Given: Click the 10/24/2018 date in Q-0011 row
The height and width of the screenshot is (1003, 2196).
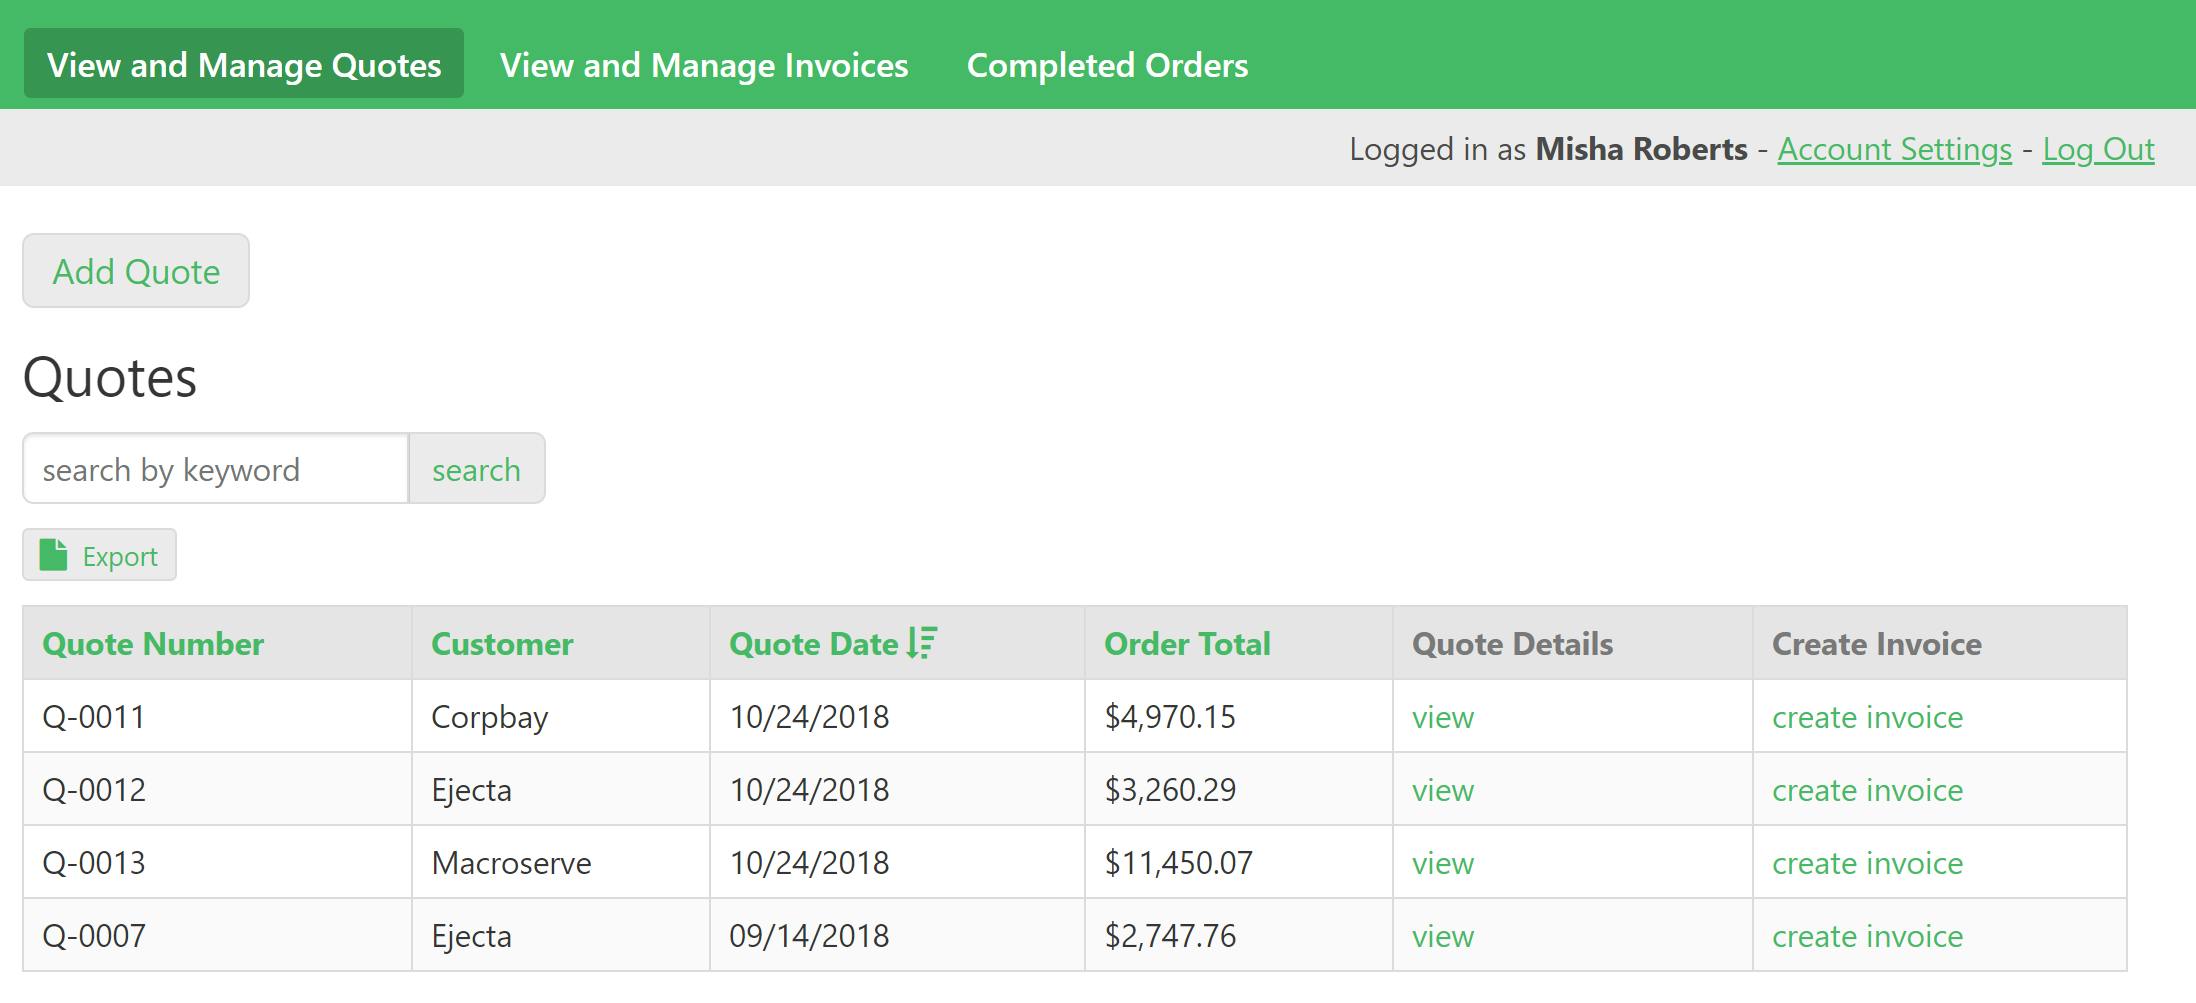Looking at the screenshot, I should (809, 717).
